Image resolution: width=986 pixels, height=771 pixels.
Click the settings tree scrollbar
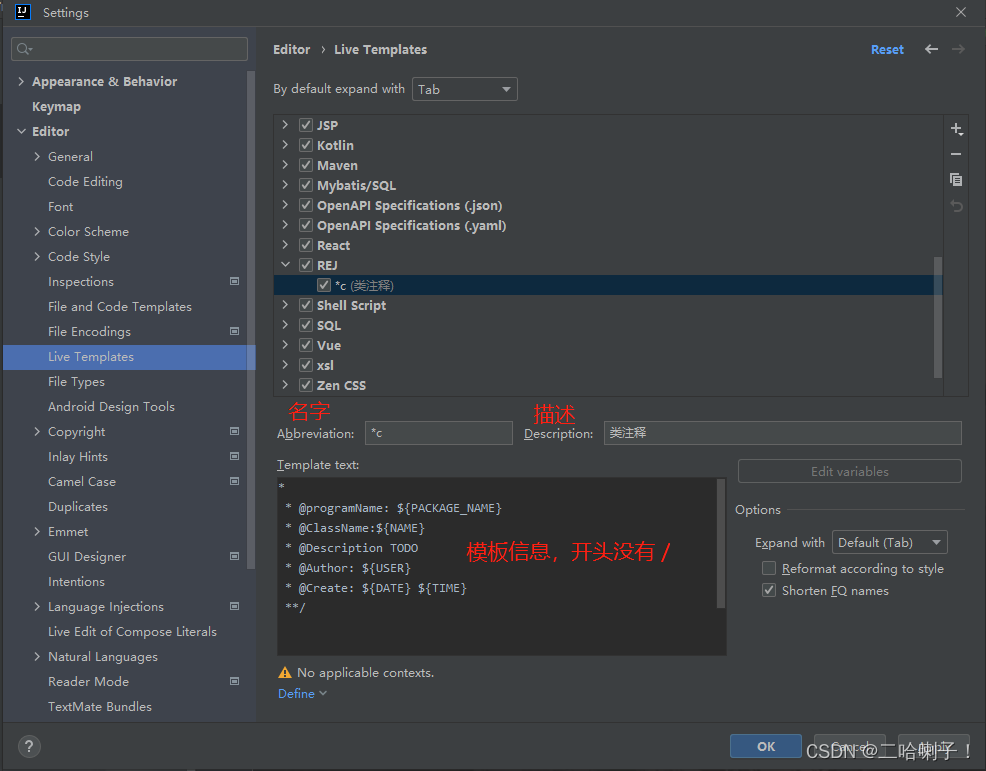251,319
